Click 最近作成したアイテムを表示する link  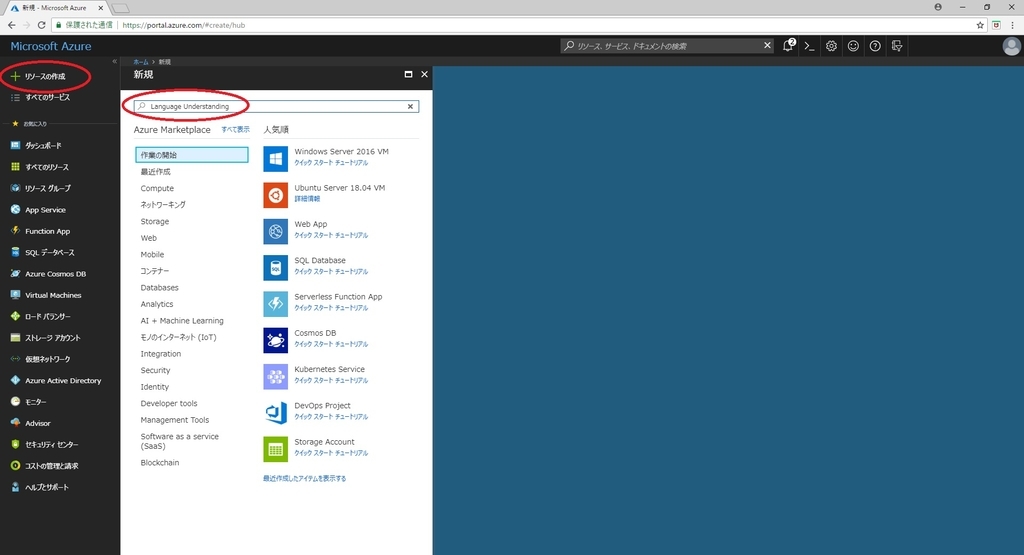pyautogui.click(x=304, y=479)
